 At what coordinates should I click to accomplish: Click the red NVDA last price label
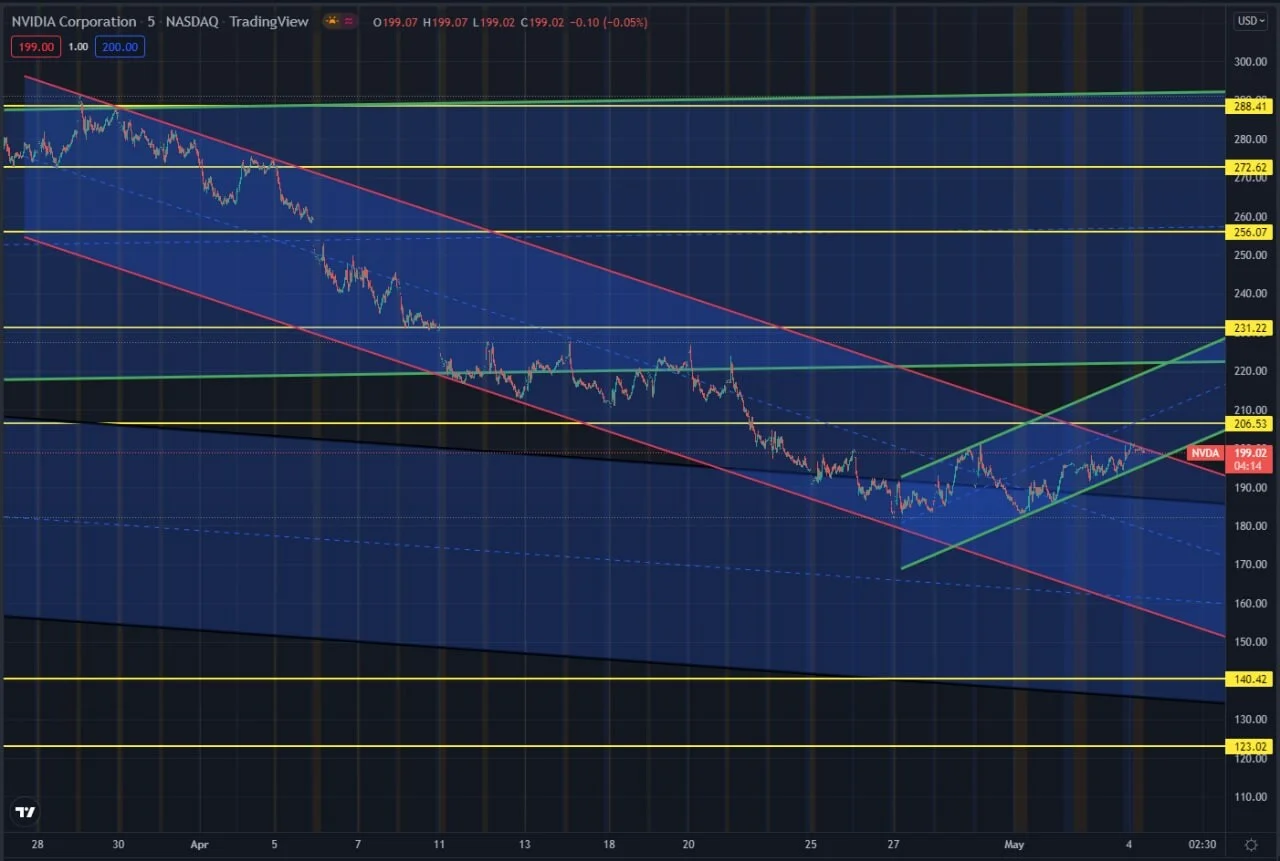[1206, 453]
